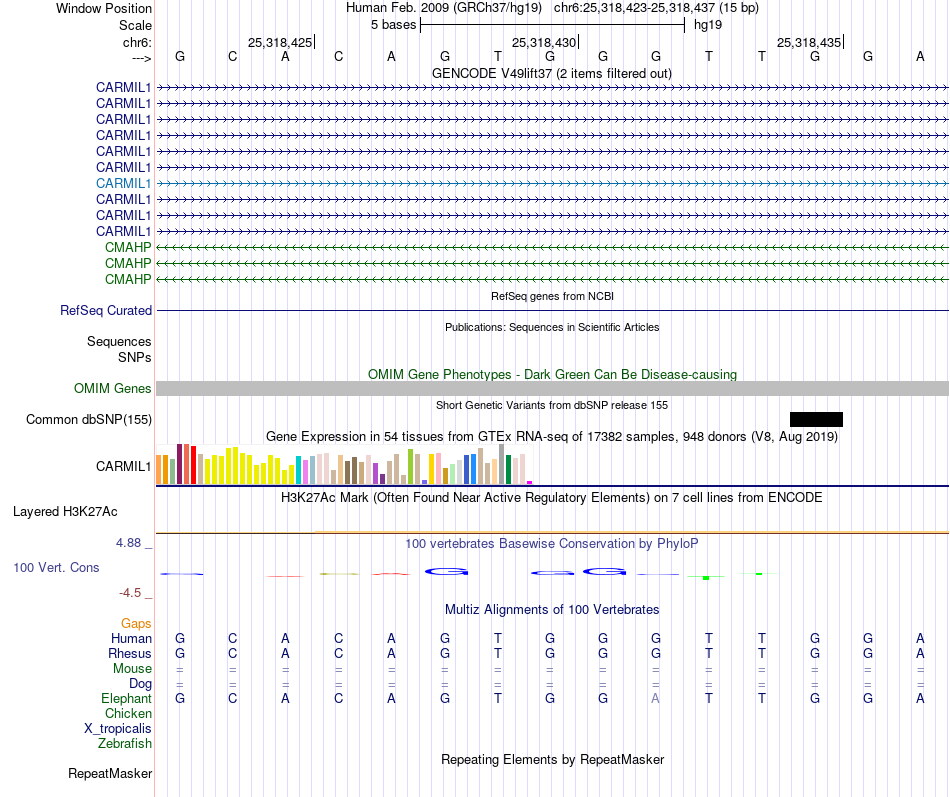Viewport: 950px width, 797px height.
Task: Click the gray OMIM Genes bar
Action: (552, 388)
